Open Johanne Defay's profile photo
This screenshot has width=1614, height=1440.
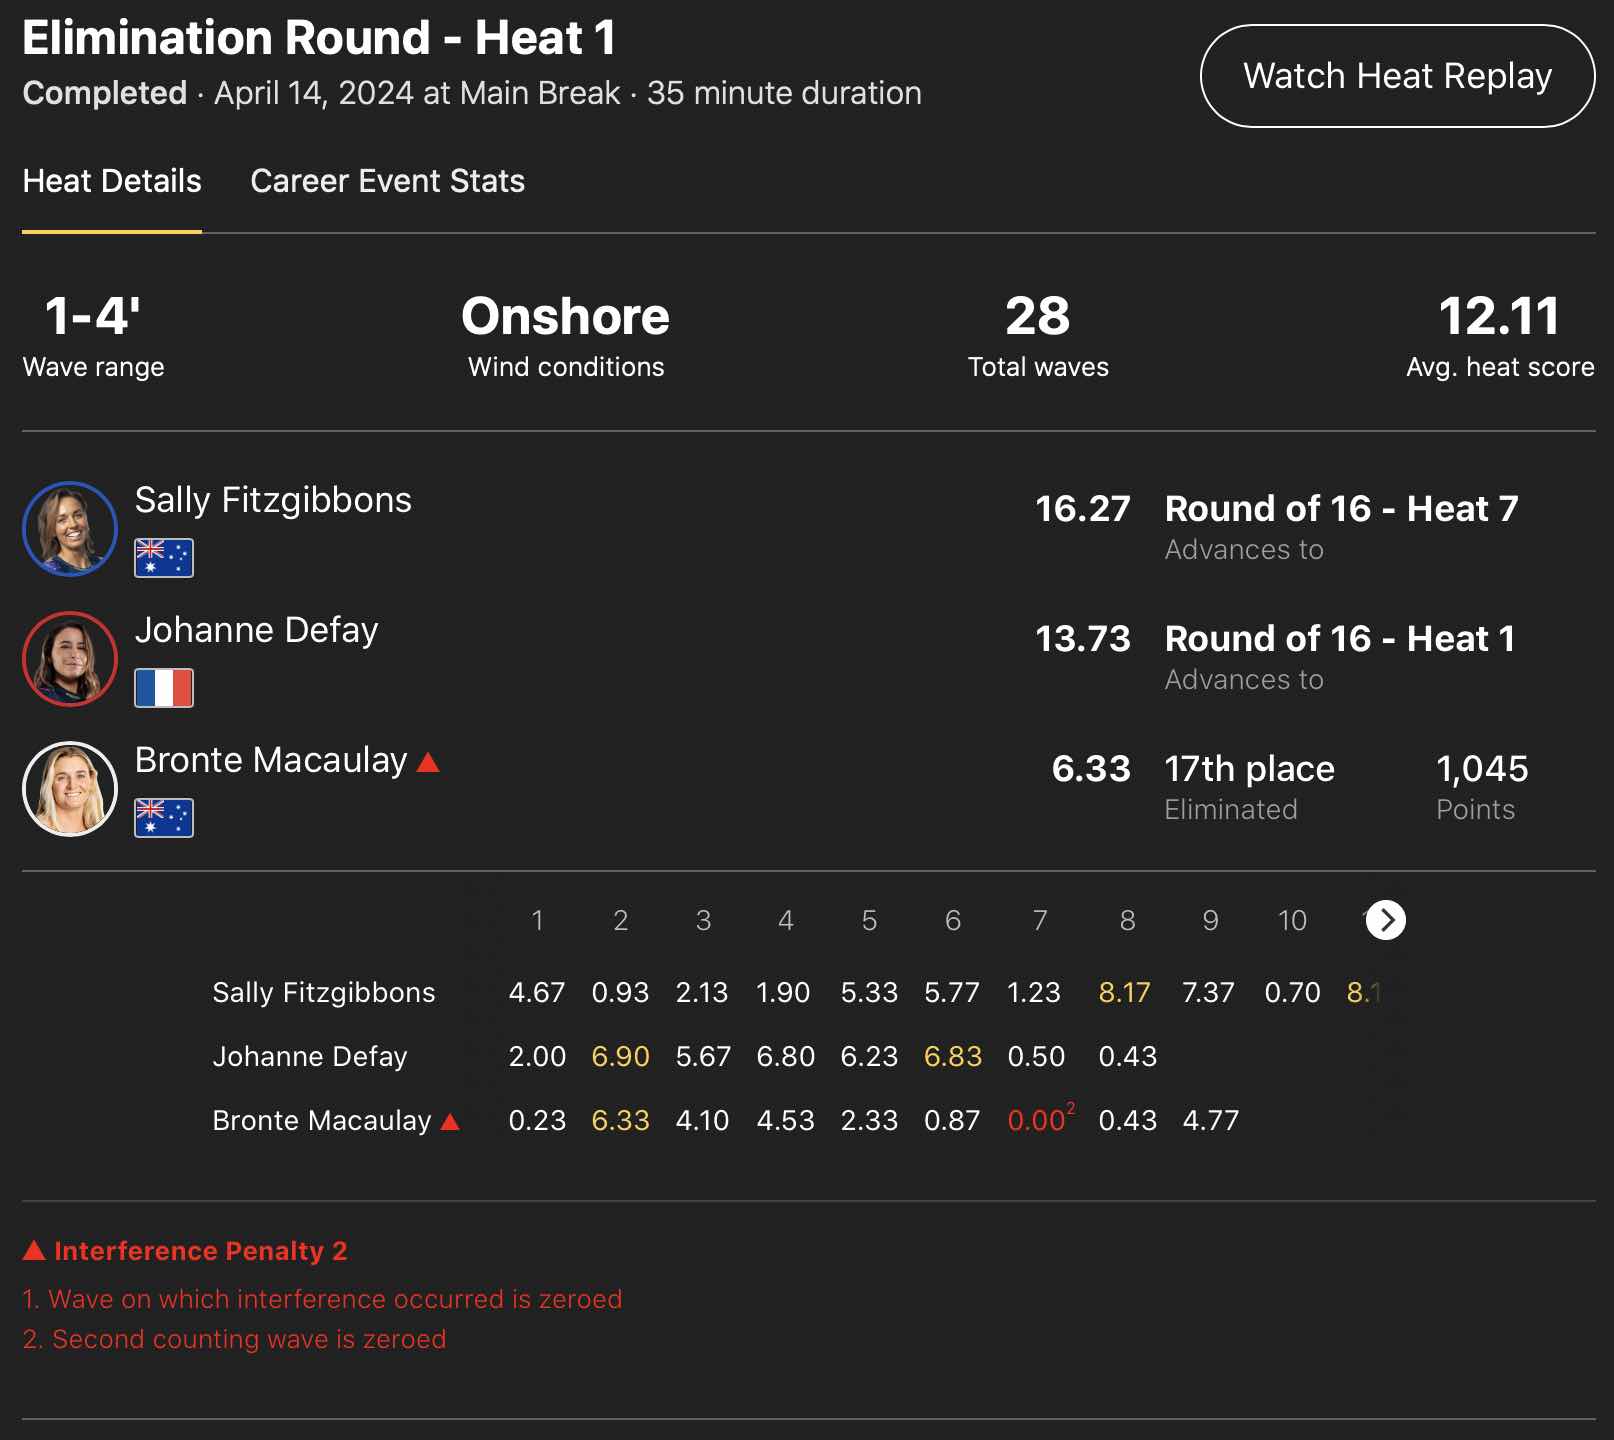pos(70,659)
